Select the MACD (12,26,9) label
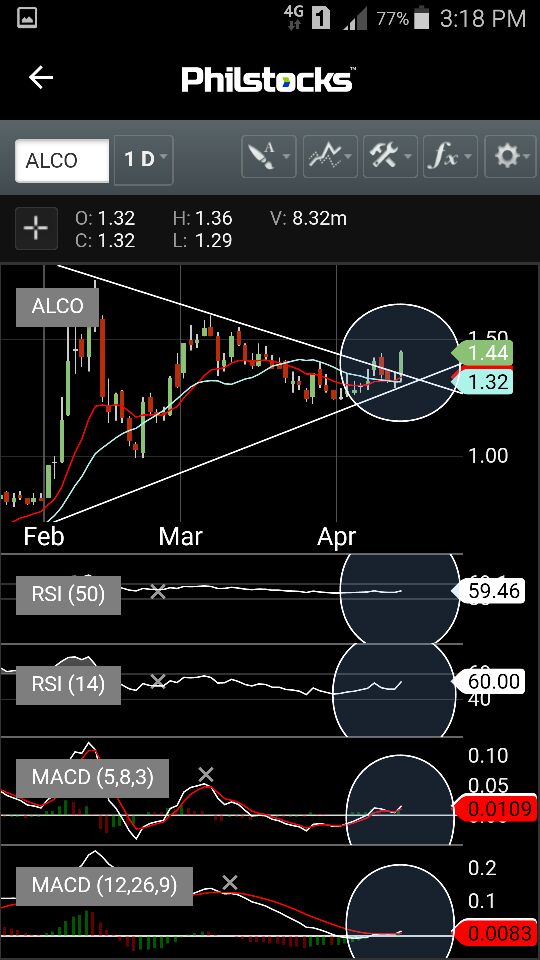 pyautogui.click(x=104, y=885)
